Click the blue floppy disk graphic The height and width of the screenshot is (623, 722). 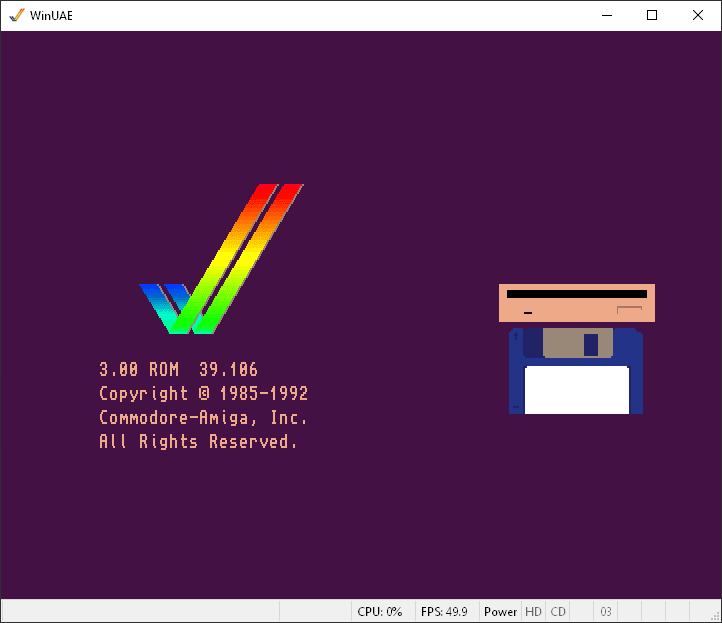(576, 371)
